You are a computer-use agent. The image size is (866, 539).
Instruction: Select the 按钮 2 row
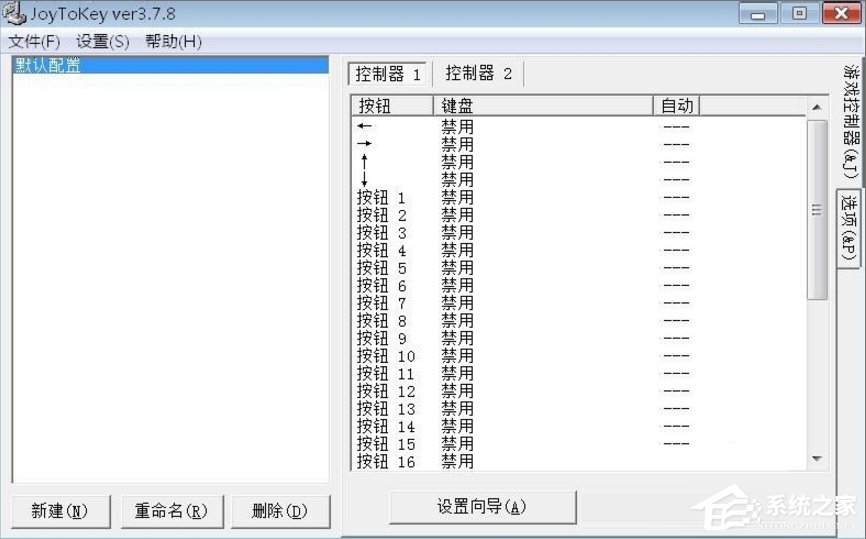(x=579, y=215)
